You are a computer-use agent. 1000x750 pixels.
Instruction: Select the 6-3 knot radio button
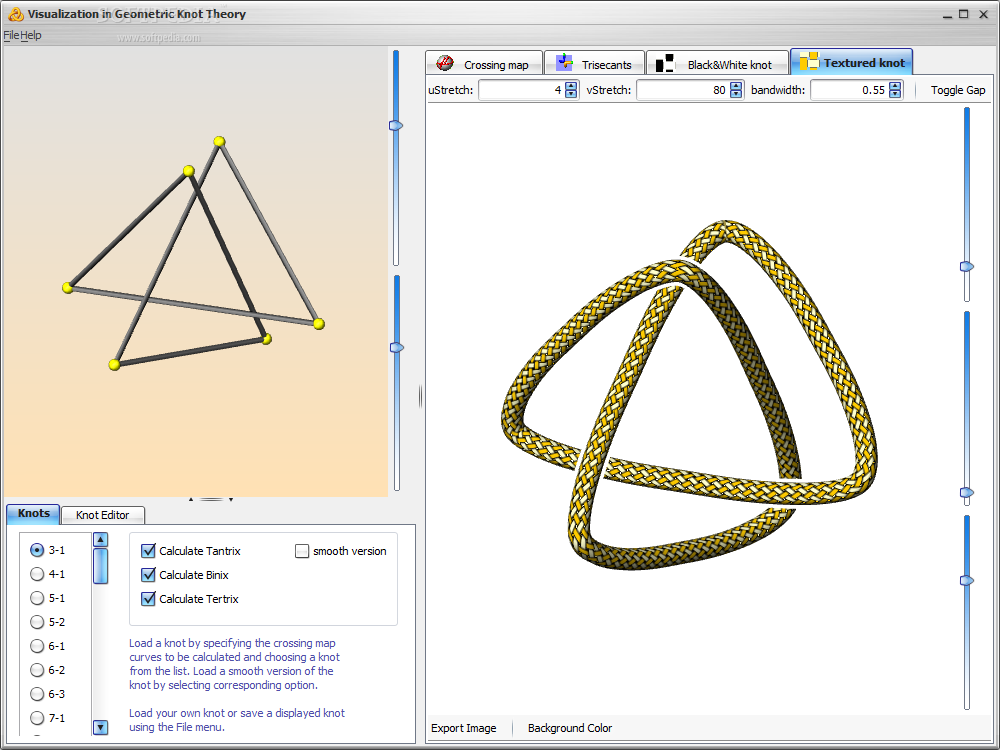[x=37, y=694]
